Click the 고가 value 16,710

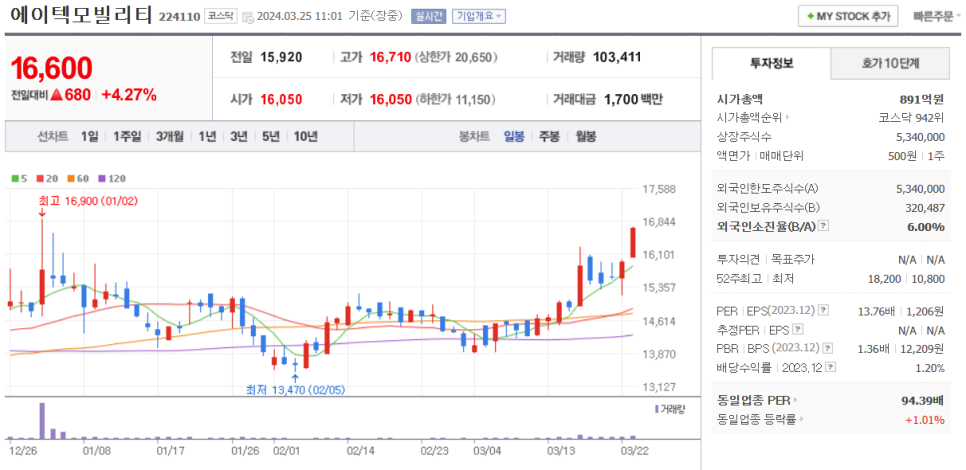click(391, 57)
